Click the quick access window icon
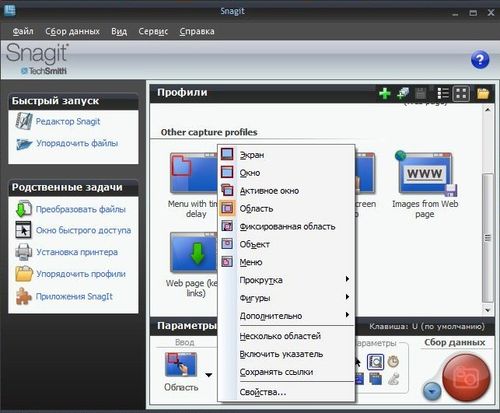This screenshot has height=413, width=500. pos(23,230)
